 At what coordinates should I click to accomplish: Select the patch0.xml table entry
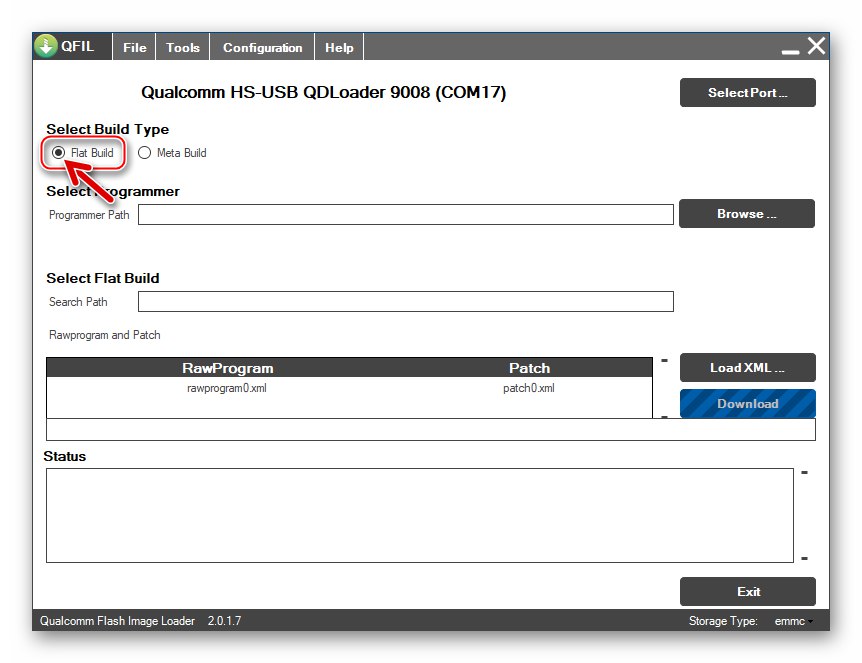click(x=528, y=388)
